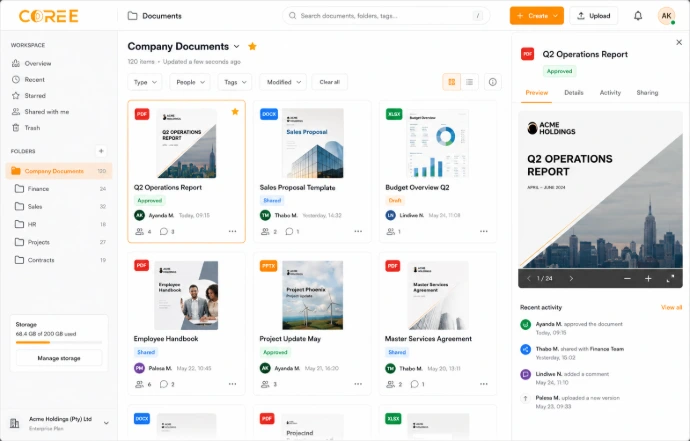Open more options on Master Services Agreement card
Screen dimensions: 690x441
484,384
